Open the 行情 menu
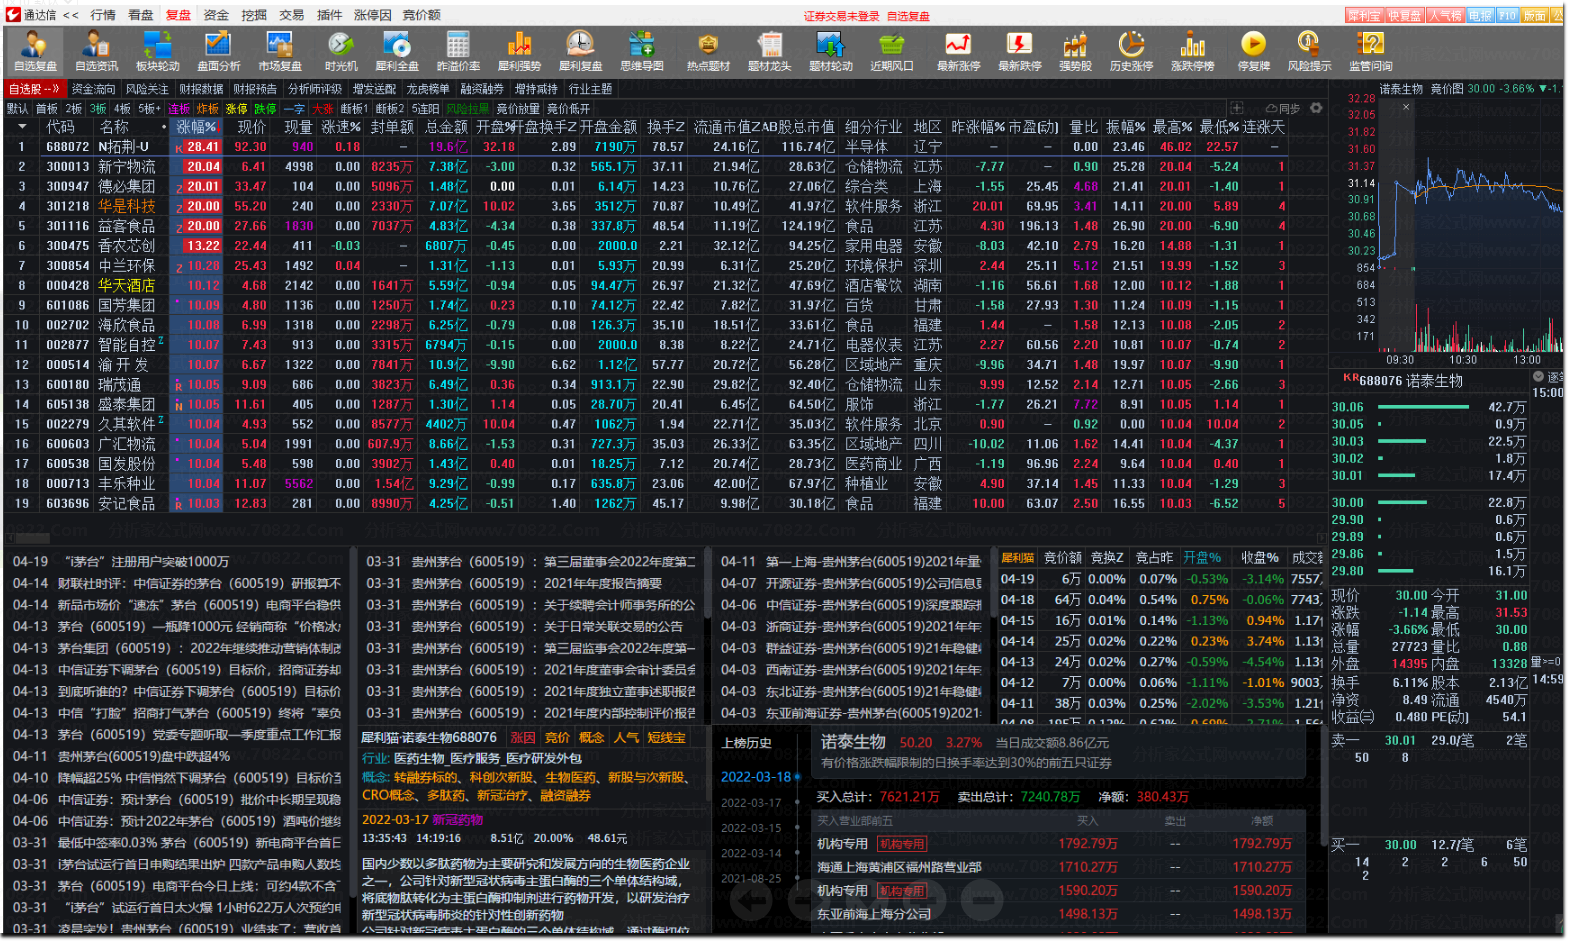 103,15
